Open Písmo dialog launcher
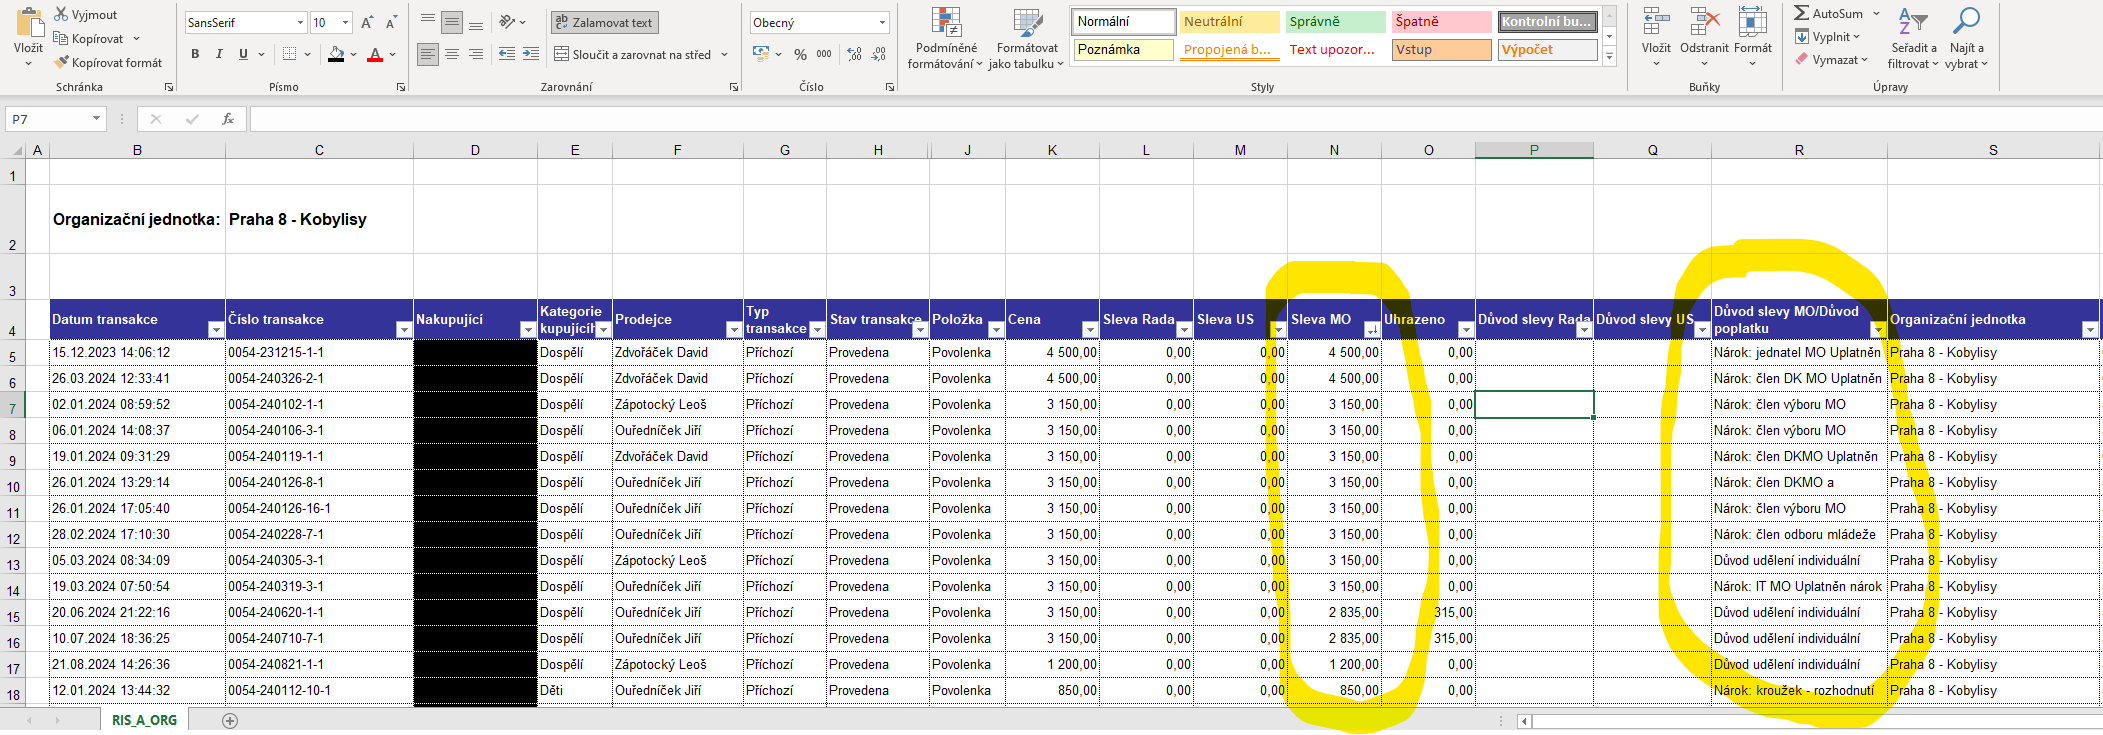Image resolution: width=2103 pixels, height=735 pixels. click(x=401, y=87)
